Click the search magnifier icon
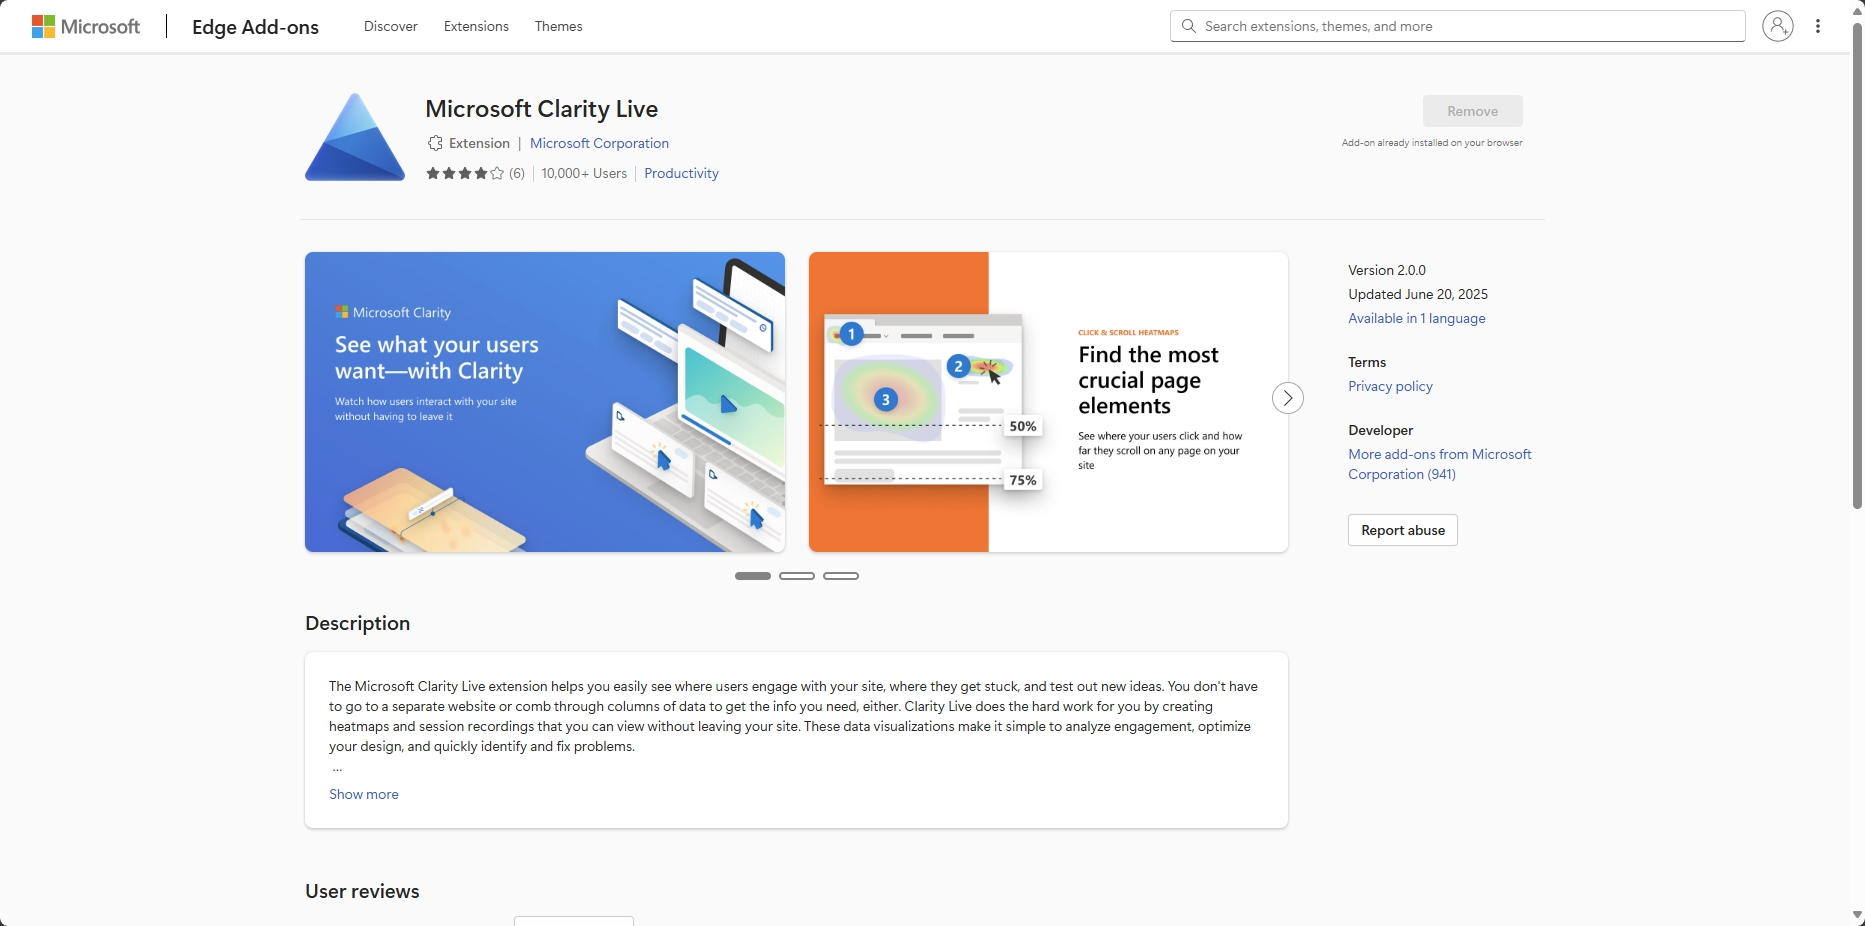 (1189, 26)
